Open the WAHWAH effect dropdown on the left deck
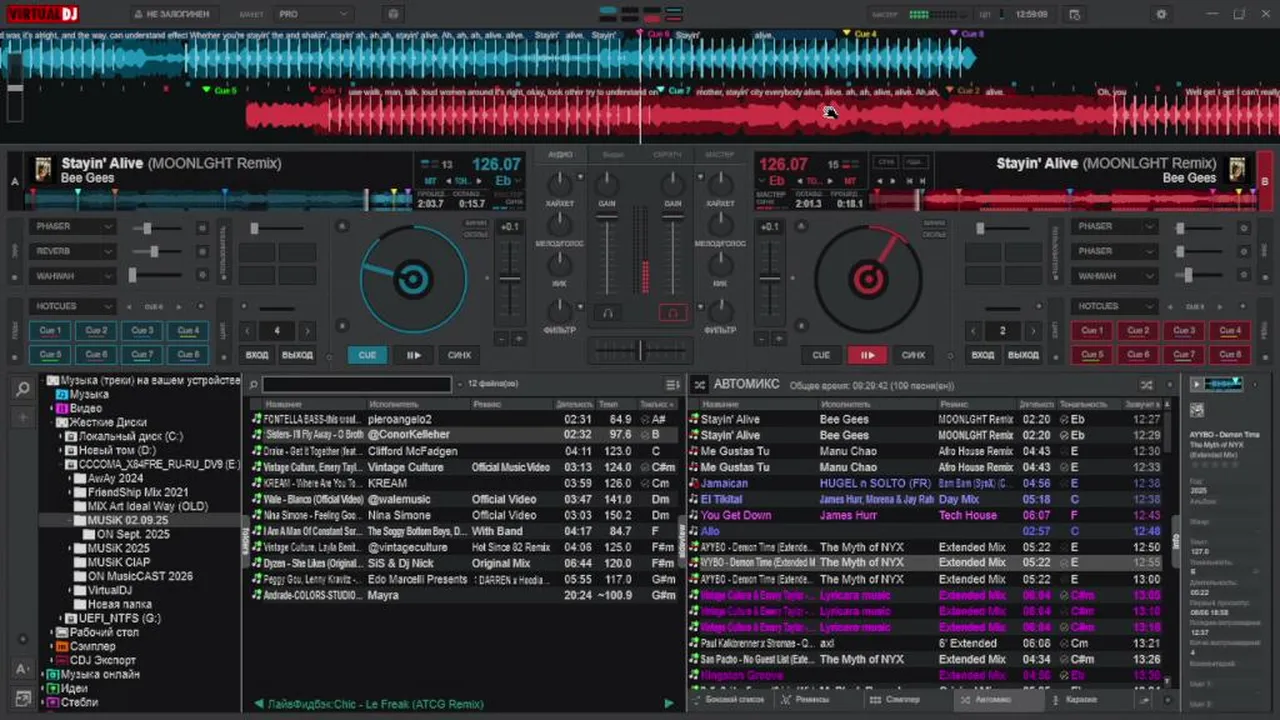 point(72,275)
